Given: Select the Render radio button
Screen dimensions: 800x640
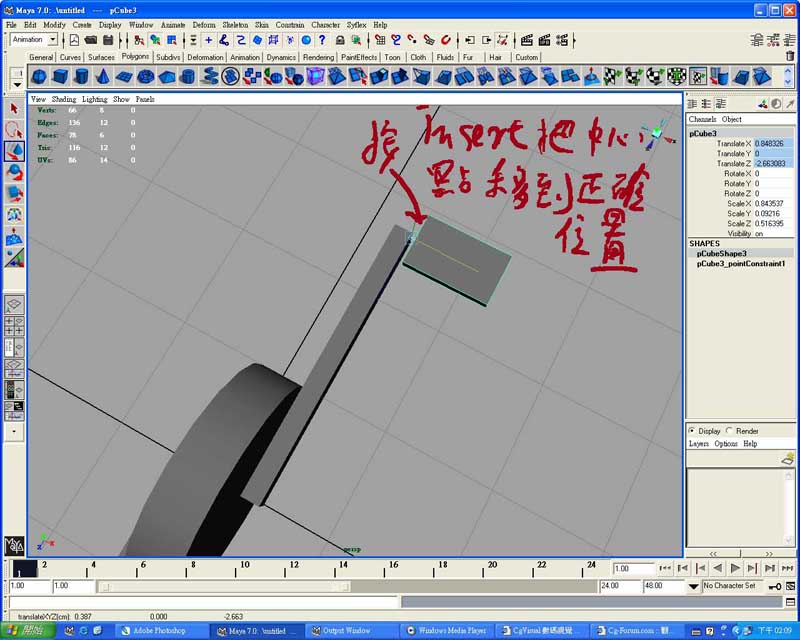Looking at the screenshot, I should coord(730,431).
